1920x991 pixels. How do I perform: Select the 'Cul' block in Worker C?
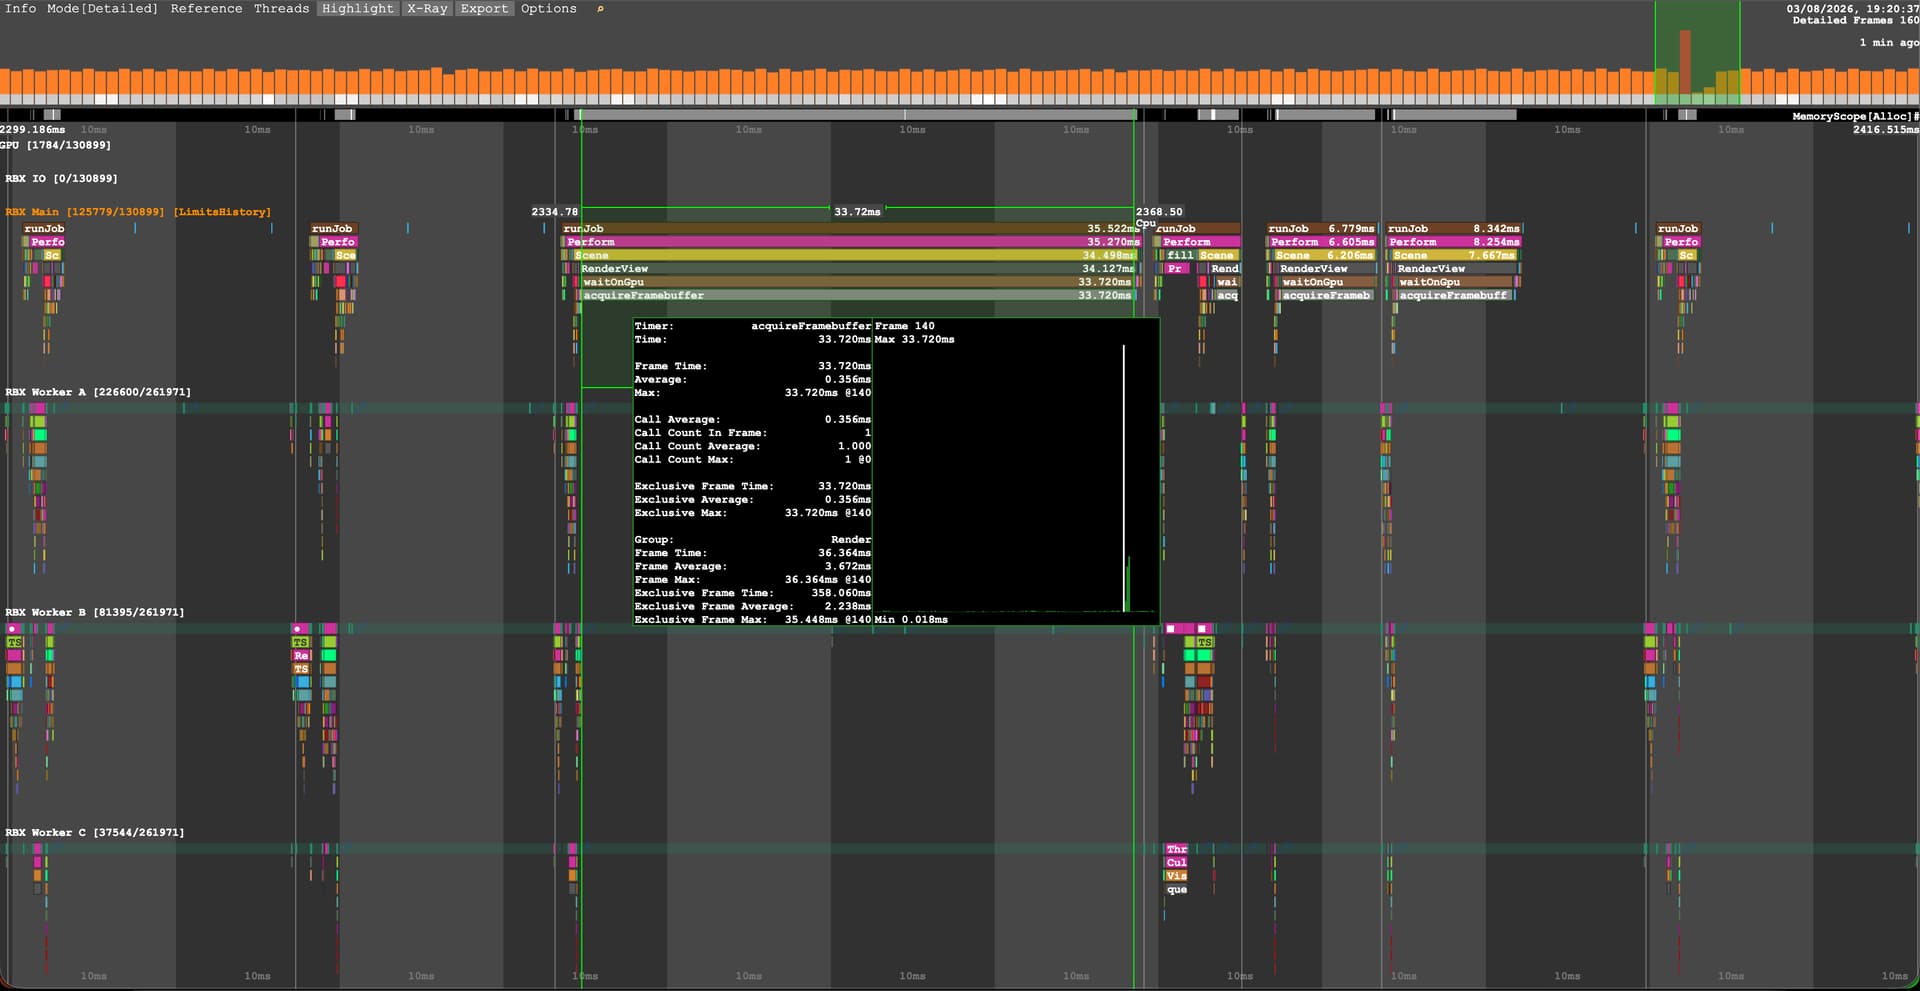tap(1176, 862)
